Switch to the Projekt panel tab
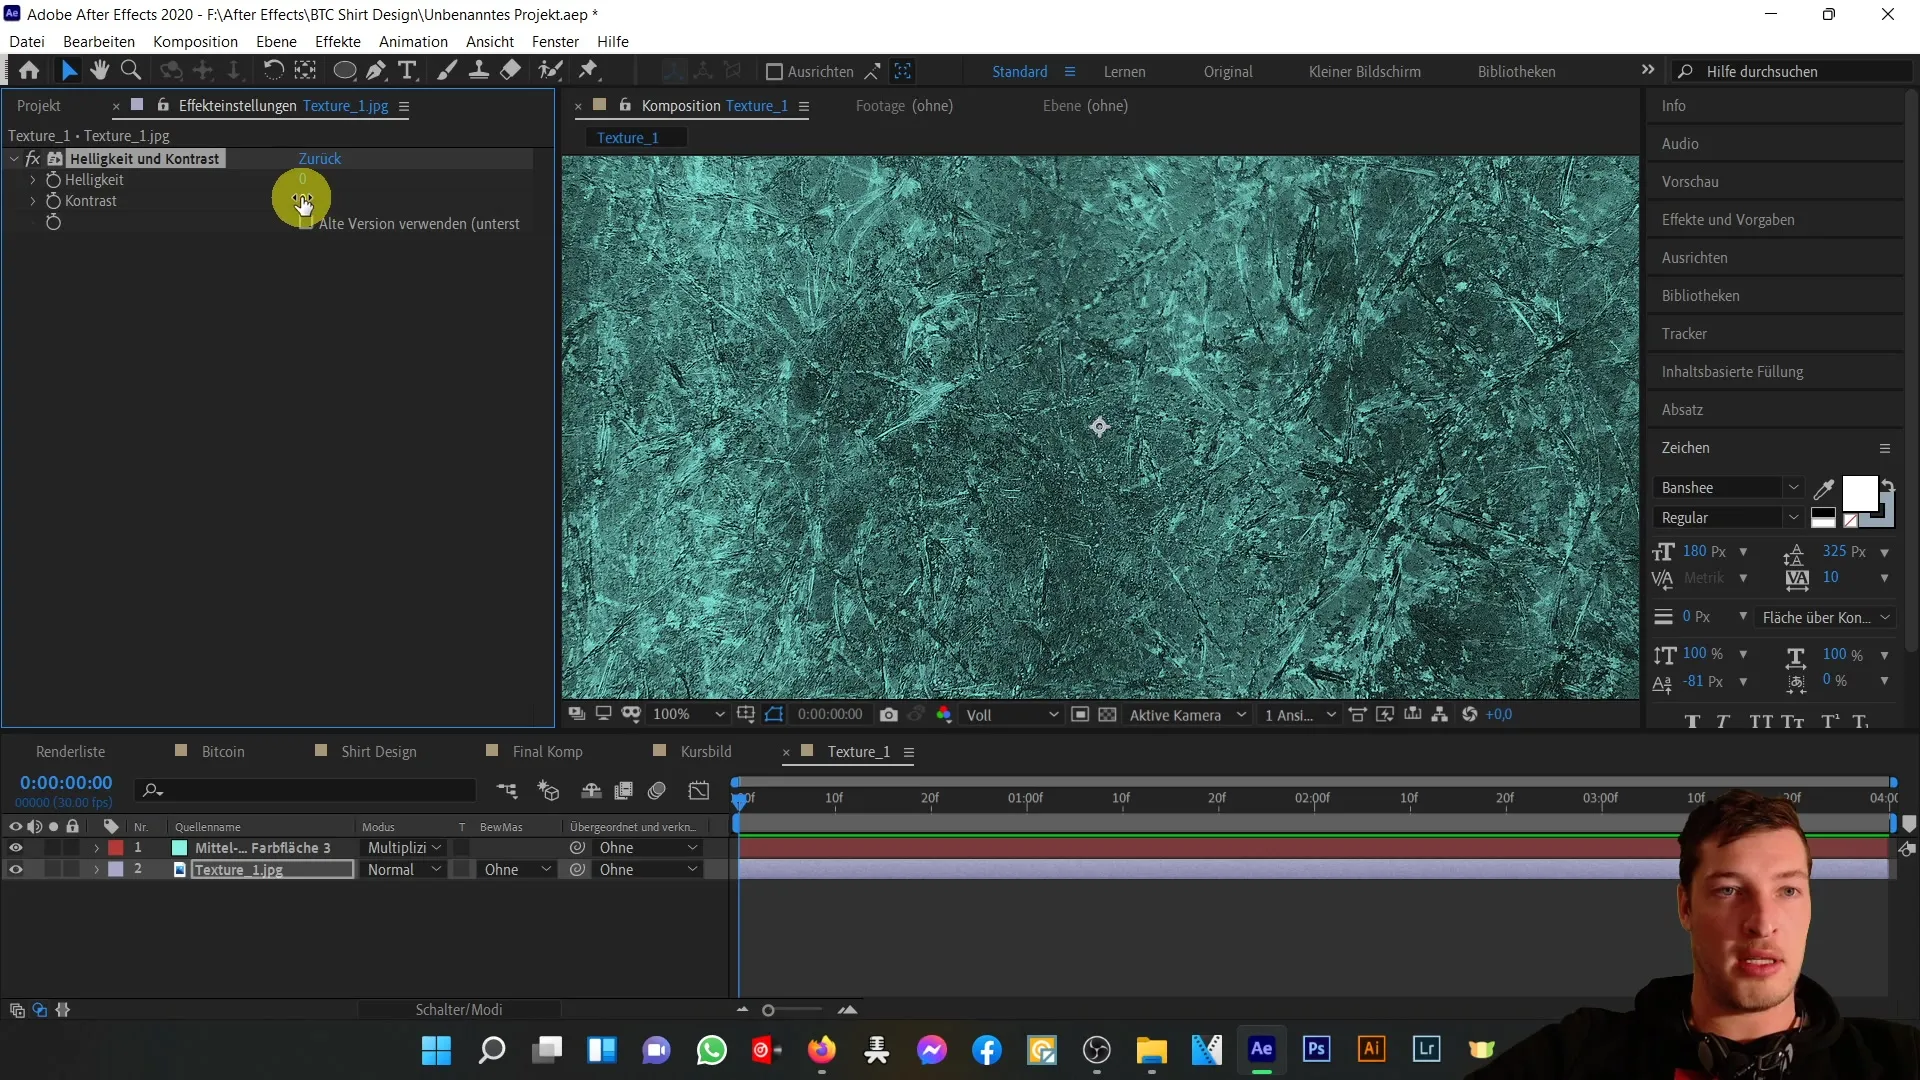The width and height of the screenshot is (1920, 1080). tap(39, 106)
